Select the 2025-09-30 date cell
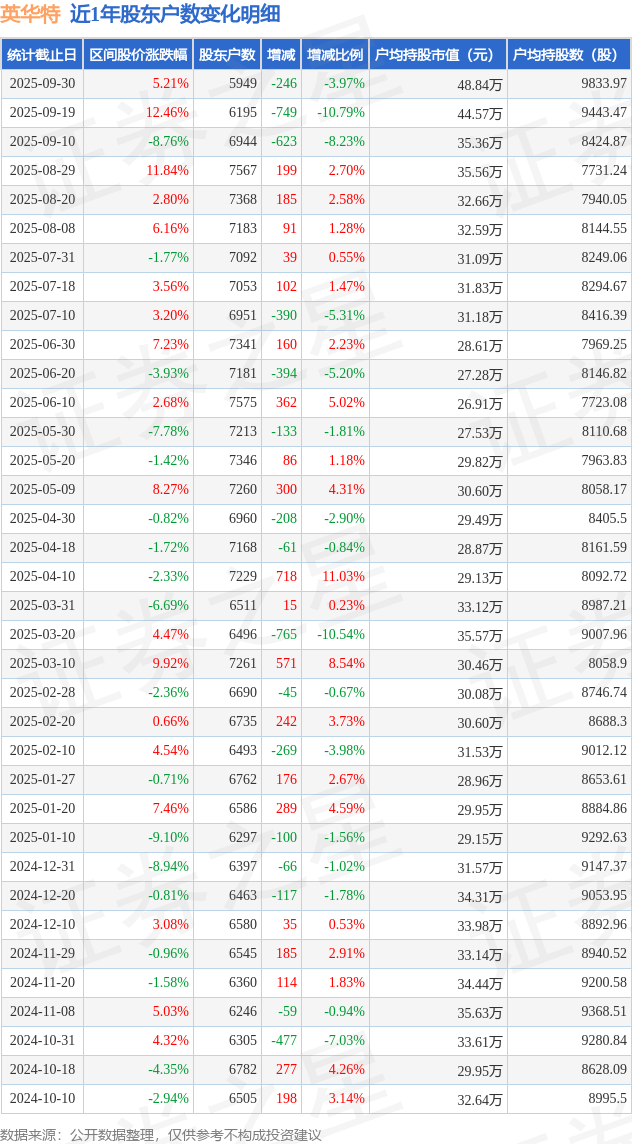The height and width of the screenshot is (1144, 632). pos(42,84)
